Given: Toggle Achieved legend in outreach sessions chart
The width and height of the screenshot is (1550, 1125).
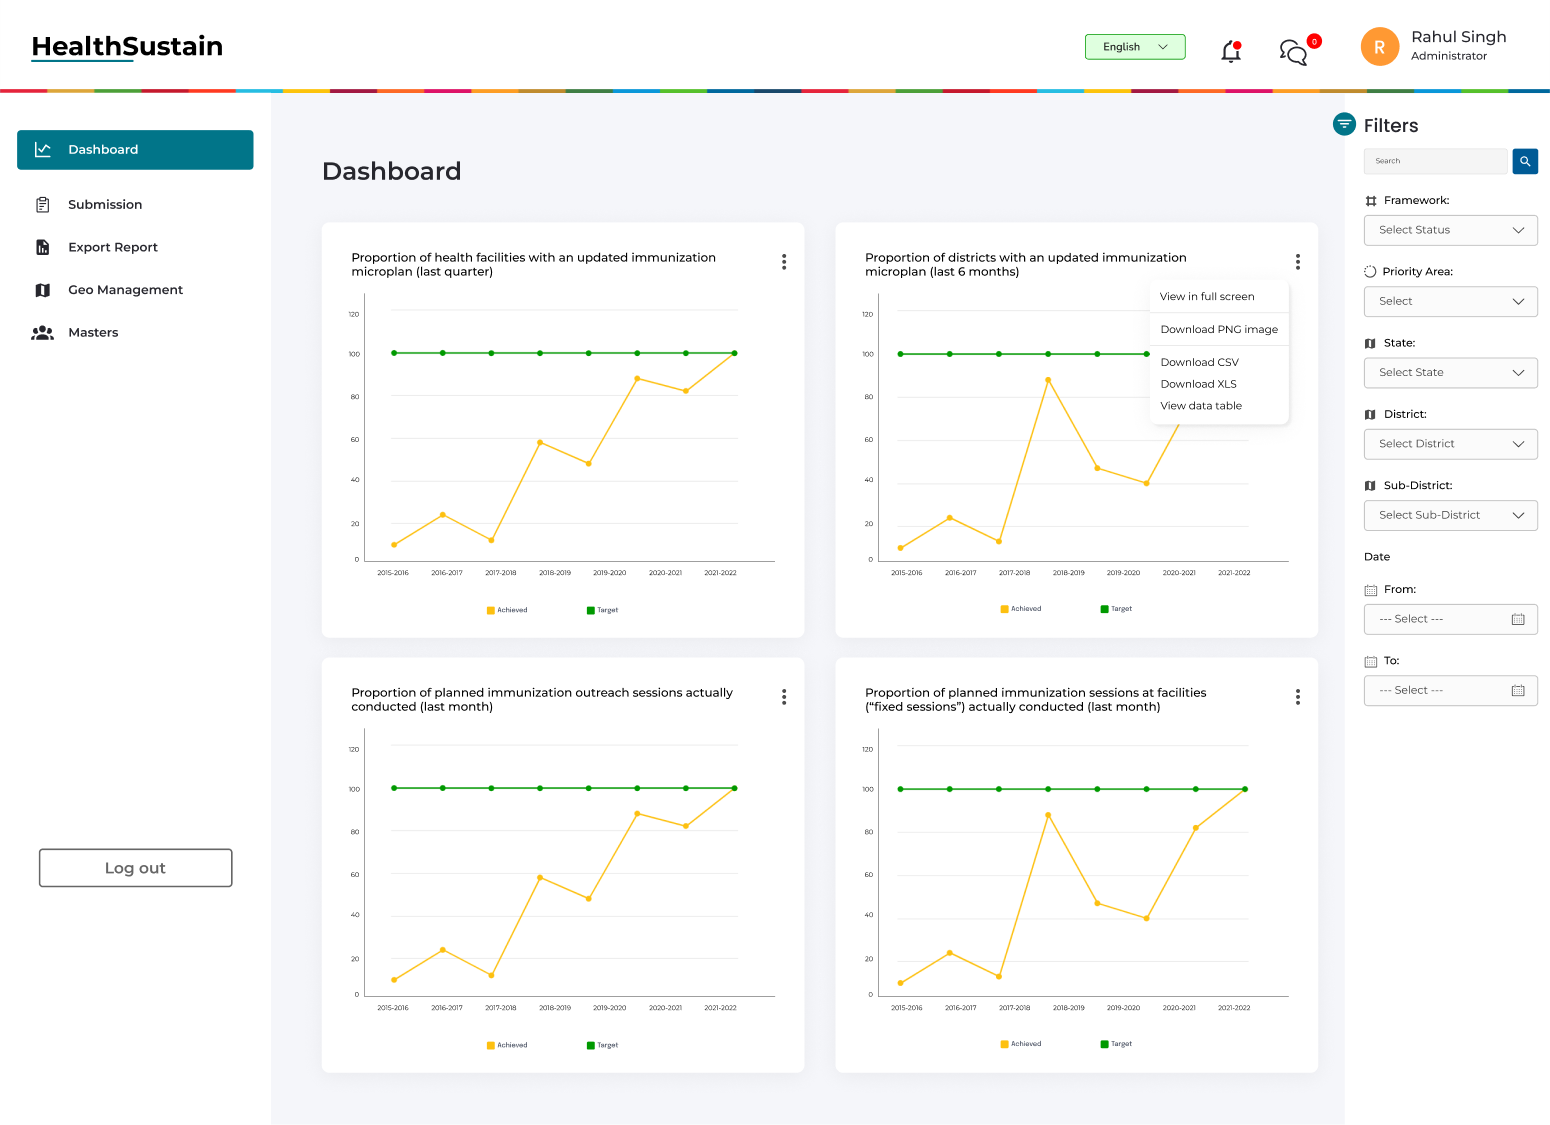Looking at the screenshot, I should point(507,1045).
